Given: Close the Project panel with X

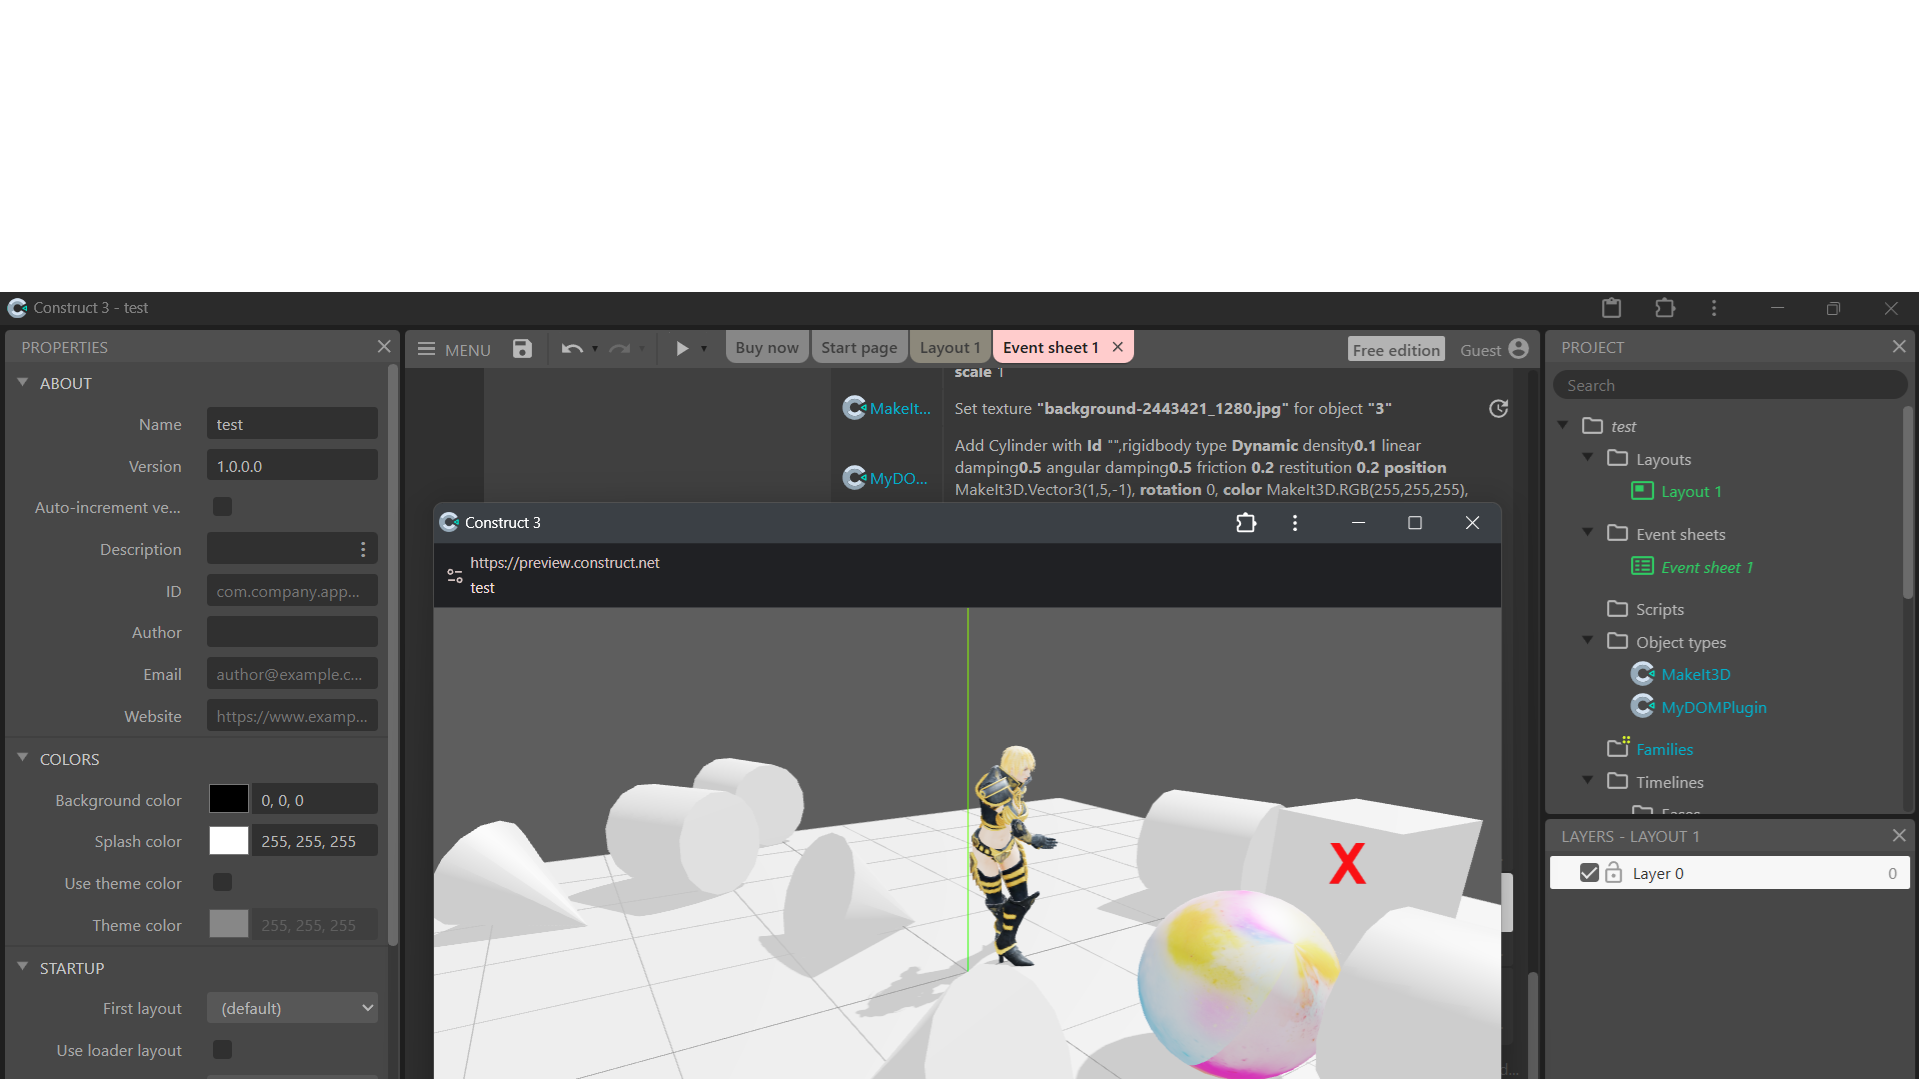Looking at the screenshot, I should pyautogui.click(x=1899, y=346).
